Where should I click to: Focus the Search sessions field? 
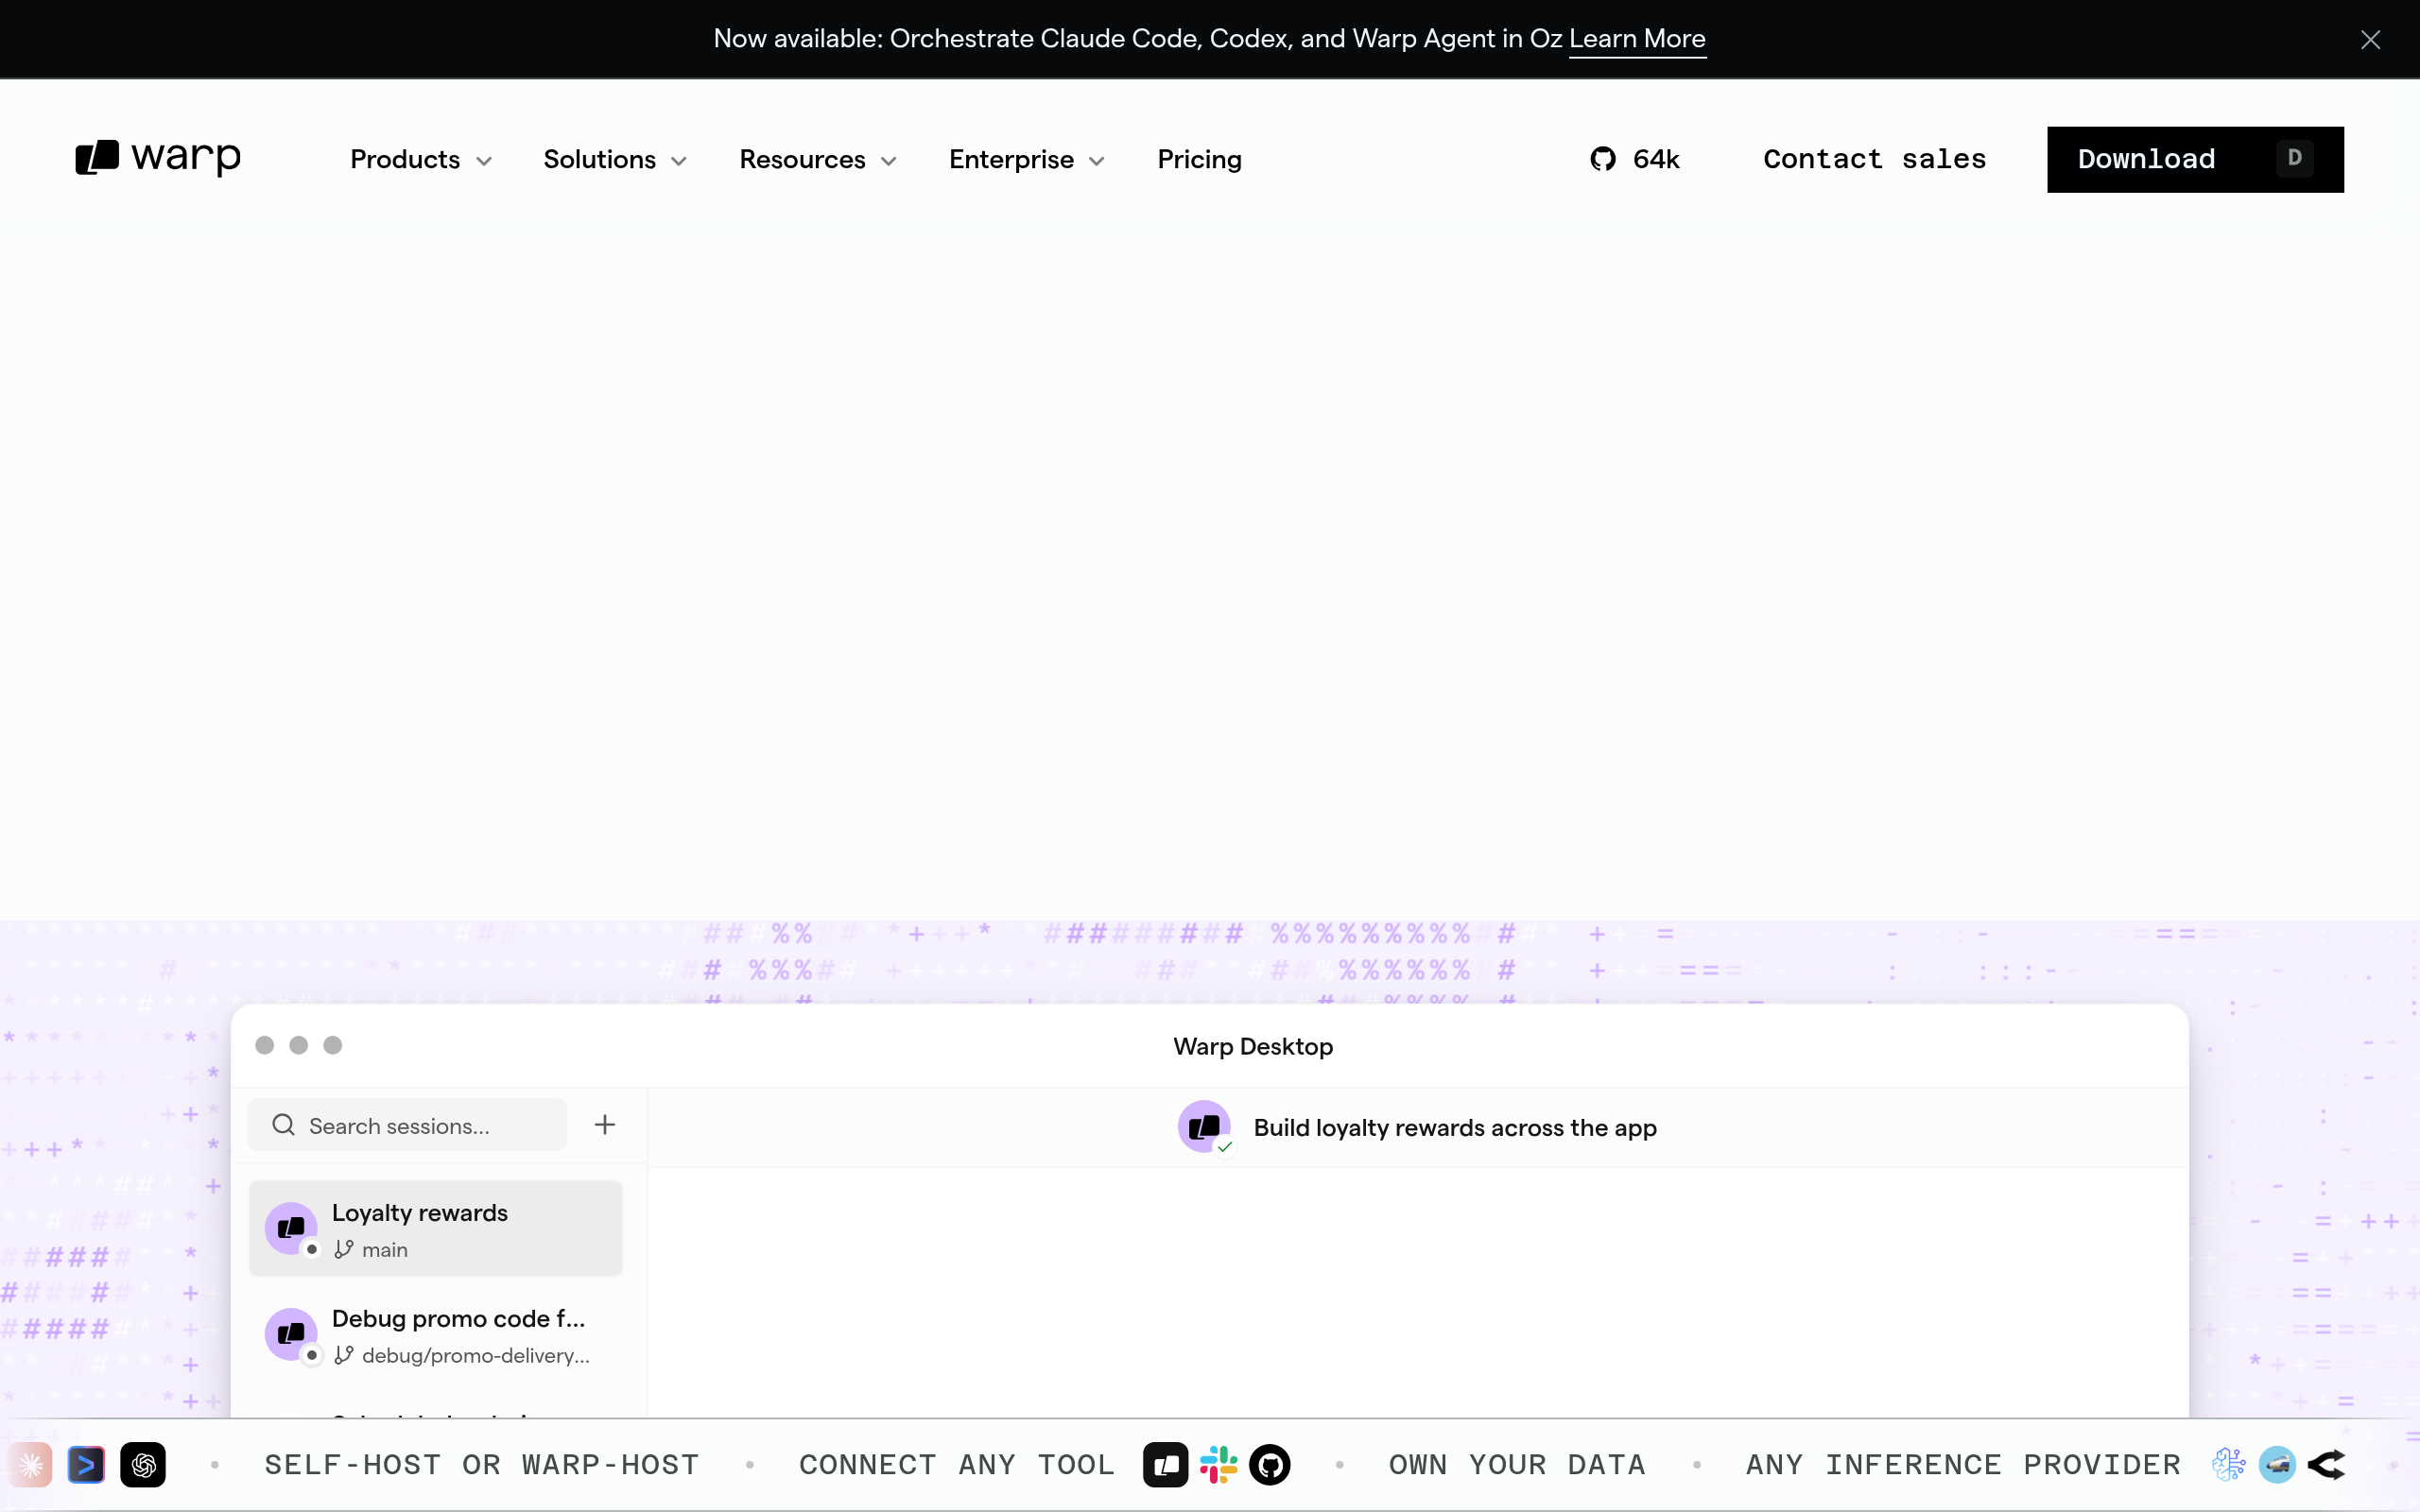point(407,1125)
